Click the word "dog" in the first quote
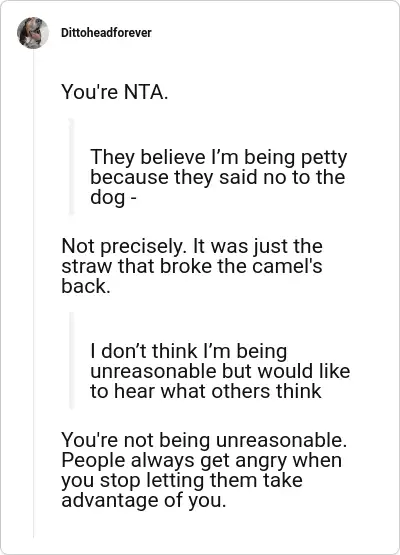The width and height of the screenshot is (400, 555). 108,197
